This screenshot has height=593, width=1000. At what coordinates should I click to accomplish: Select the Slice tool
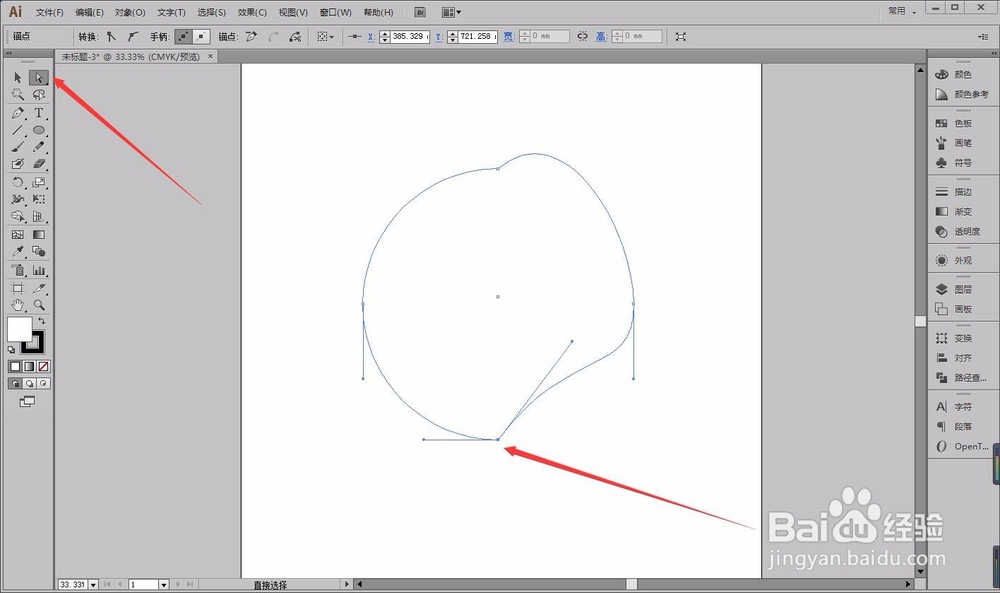[38, 288]
